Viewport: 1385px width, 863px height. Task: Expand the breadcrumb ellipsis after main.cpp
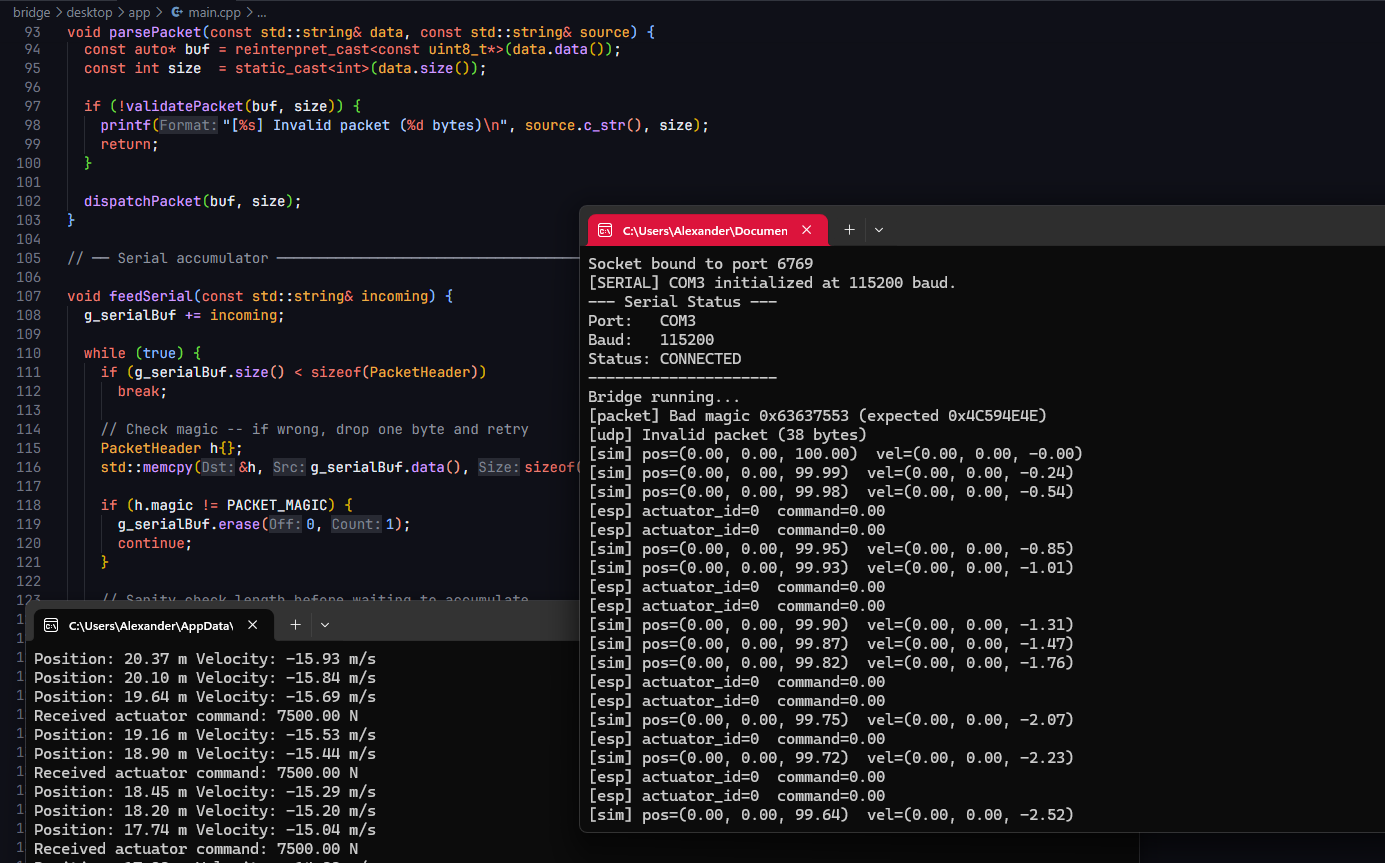(x=261, y=13)
